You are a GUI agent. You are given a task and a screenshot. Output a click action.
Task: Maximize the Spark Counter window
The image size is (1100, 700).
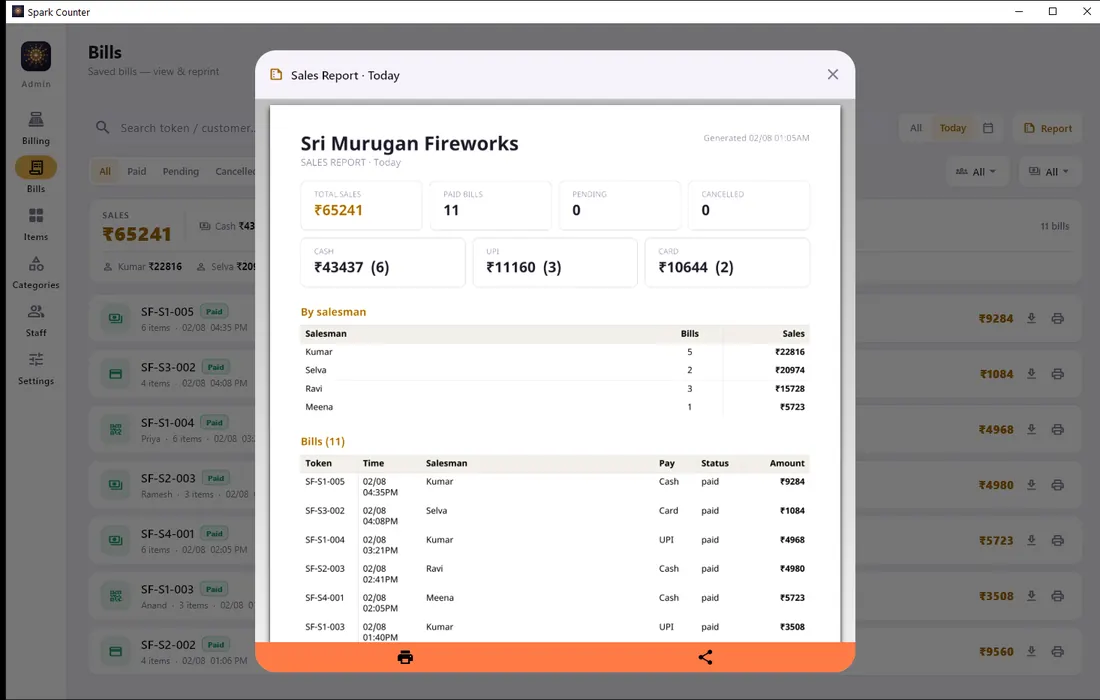(1052, 11)
